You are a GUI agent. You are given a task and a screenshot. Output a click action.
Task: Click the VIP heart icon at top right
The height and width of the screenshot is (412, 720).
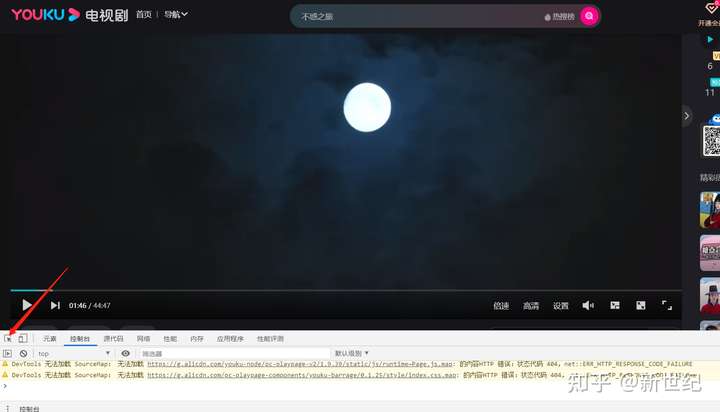[711, 8]
